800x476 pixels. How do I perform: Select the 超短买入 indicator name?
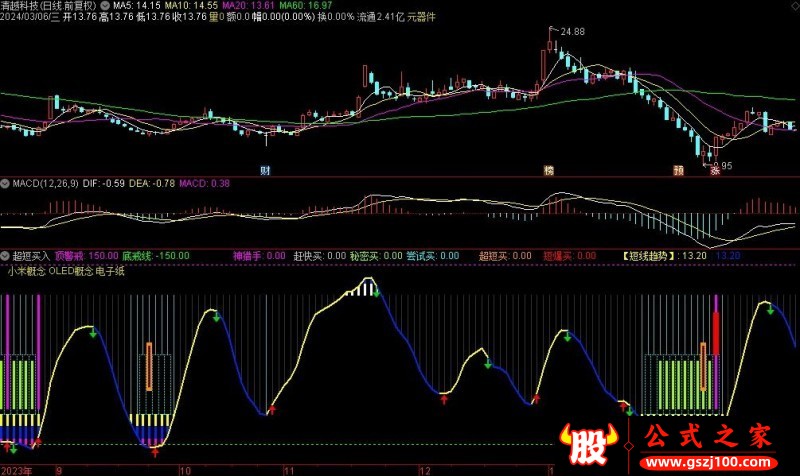click(x=30, y=256)
